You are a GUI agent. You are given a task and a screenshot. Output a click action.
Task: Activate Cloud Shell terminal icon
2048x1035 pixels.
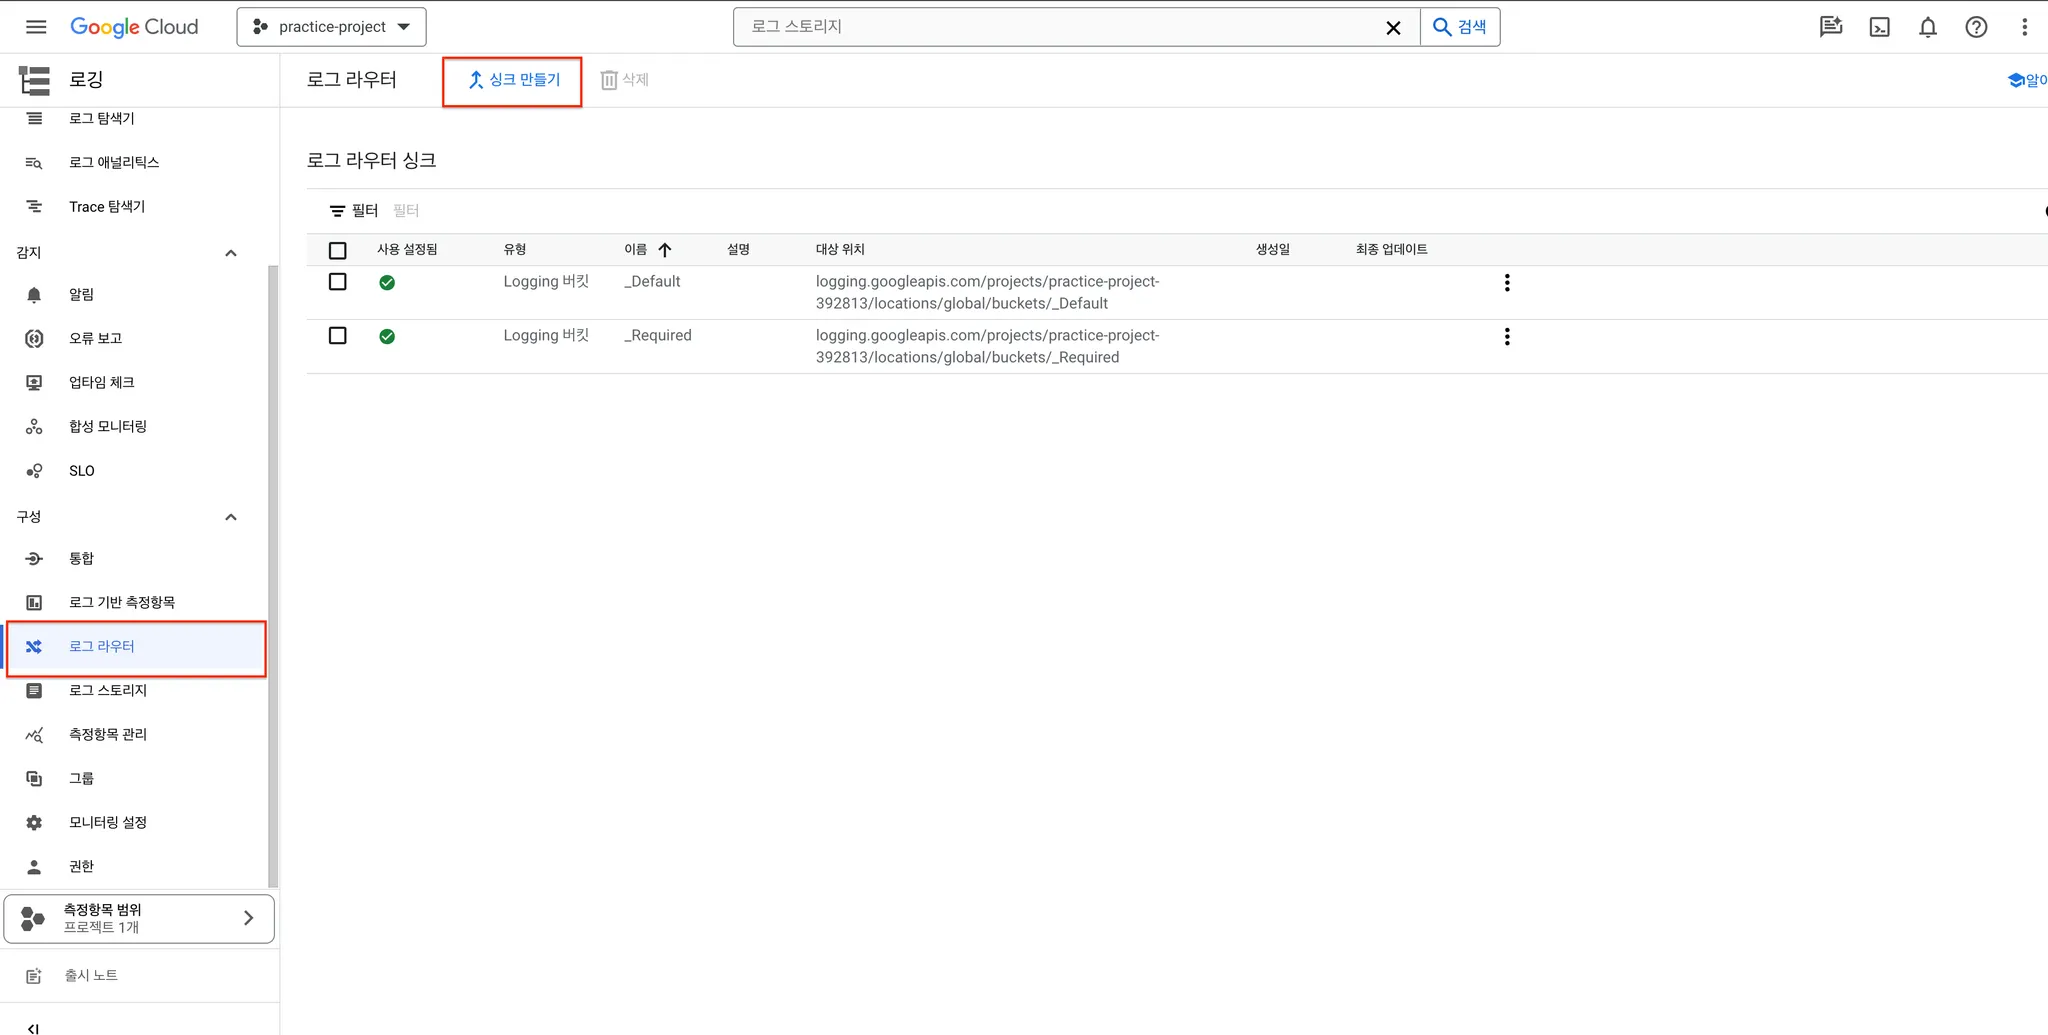pyautogui.click(x=1880, y=27)
